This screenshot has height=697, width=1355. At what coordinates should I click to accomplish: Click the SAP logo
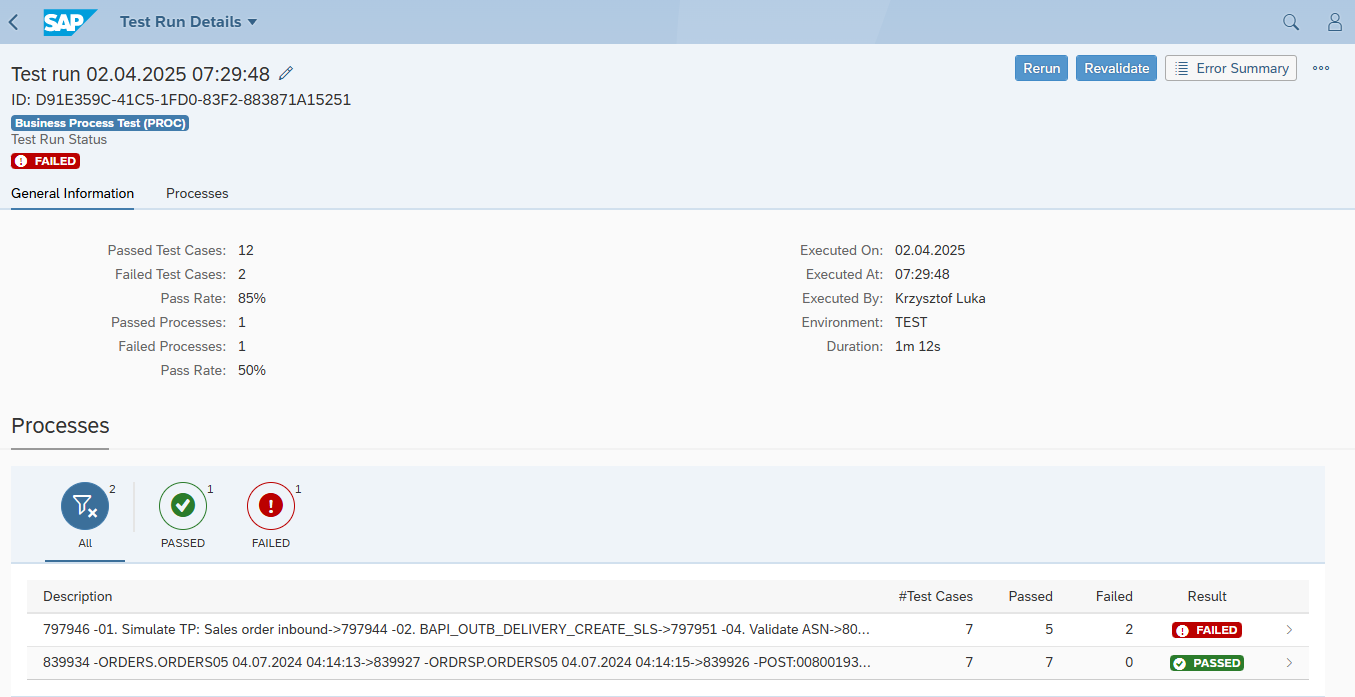[70, 22]
